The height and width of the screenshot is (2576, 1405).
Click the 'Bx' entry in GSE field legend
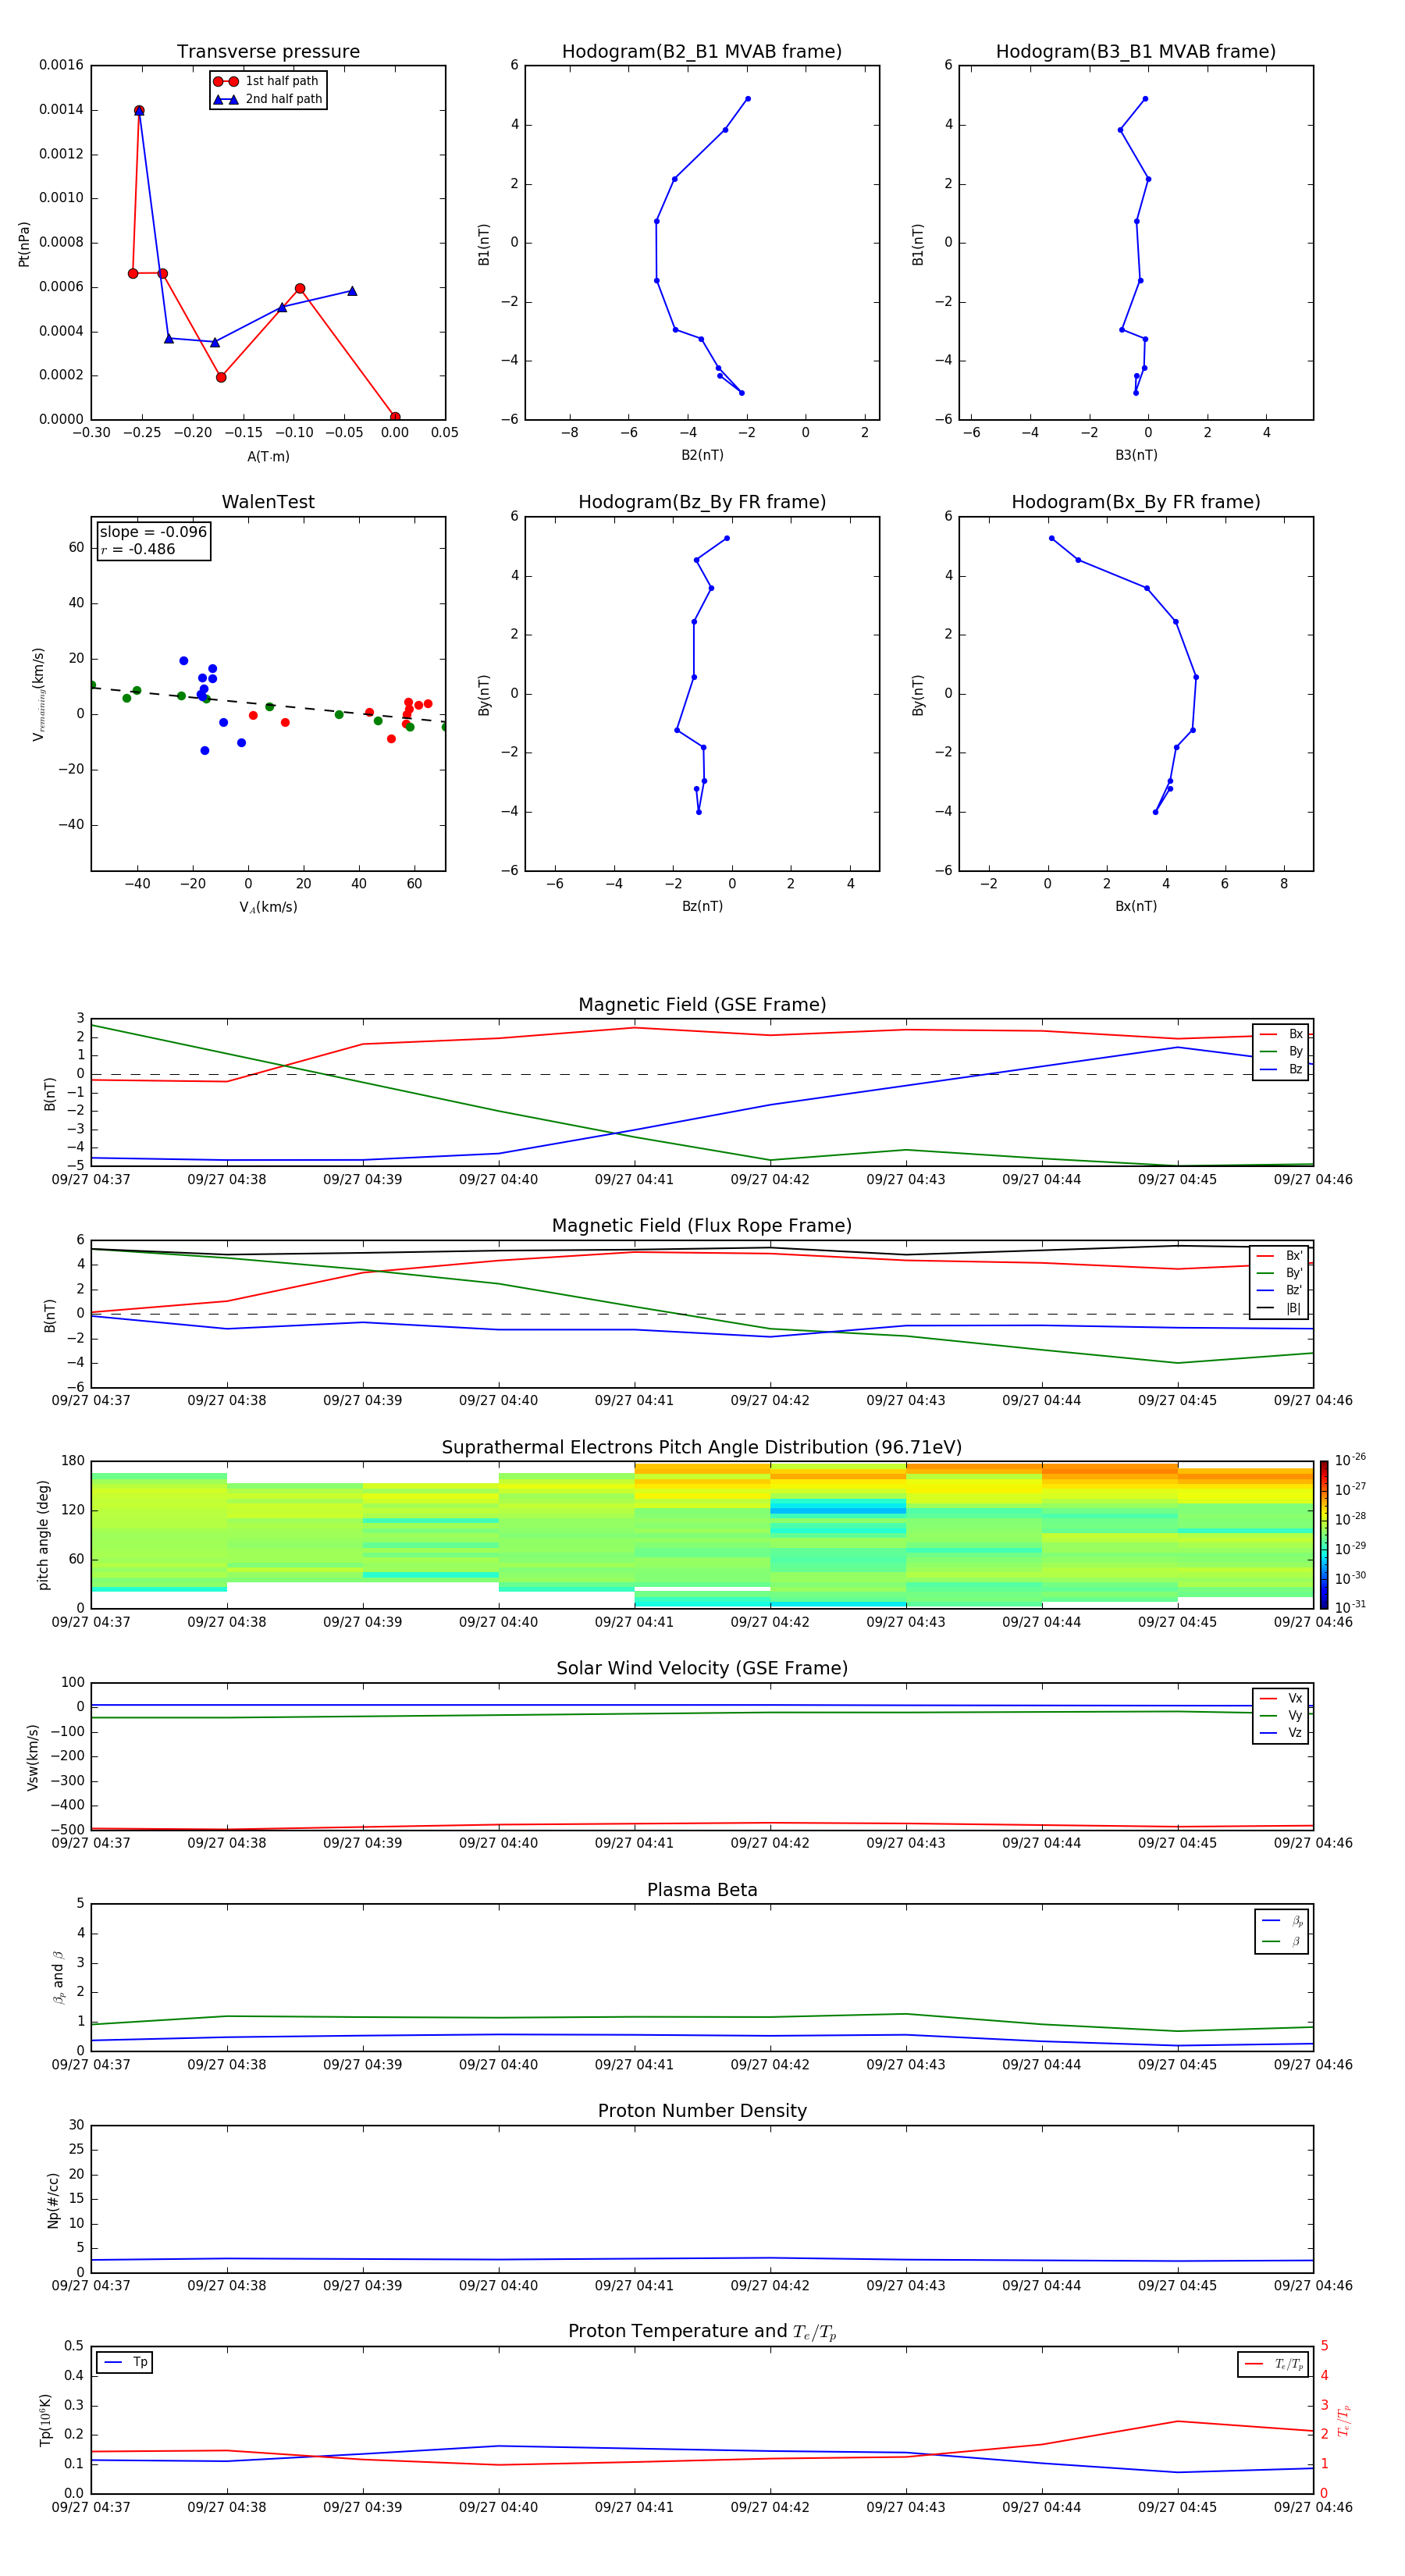tap(1281, 1034)
